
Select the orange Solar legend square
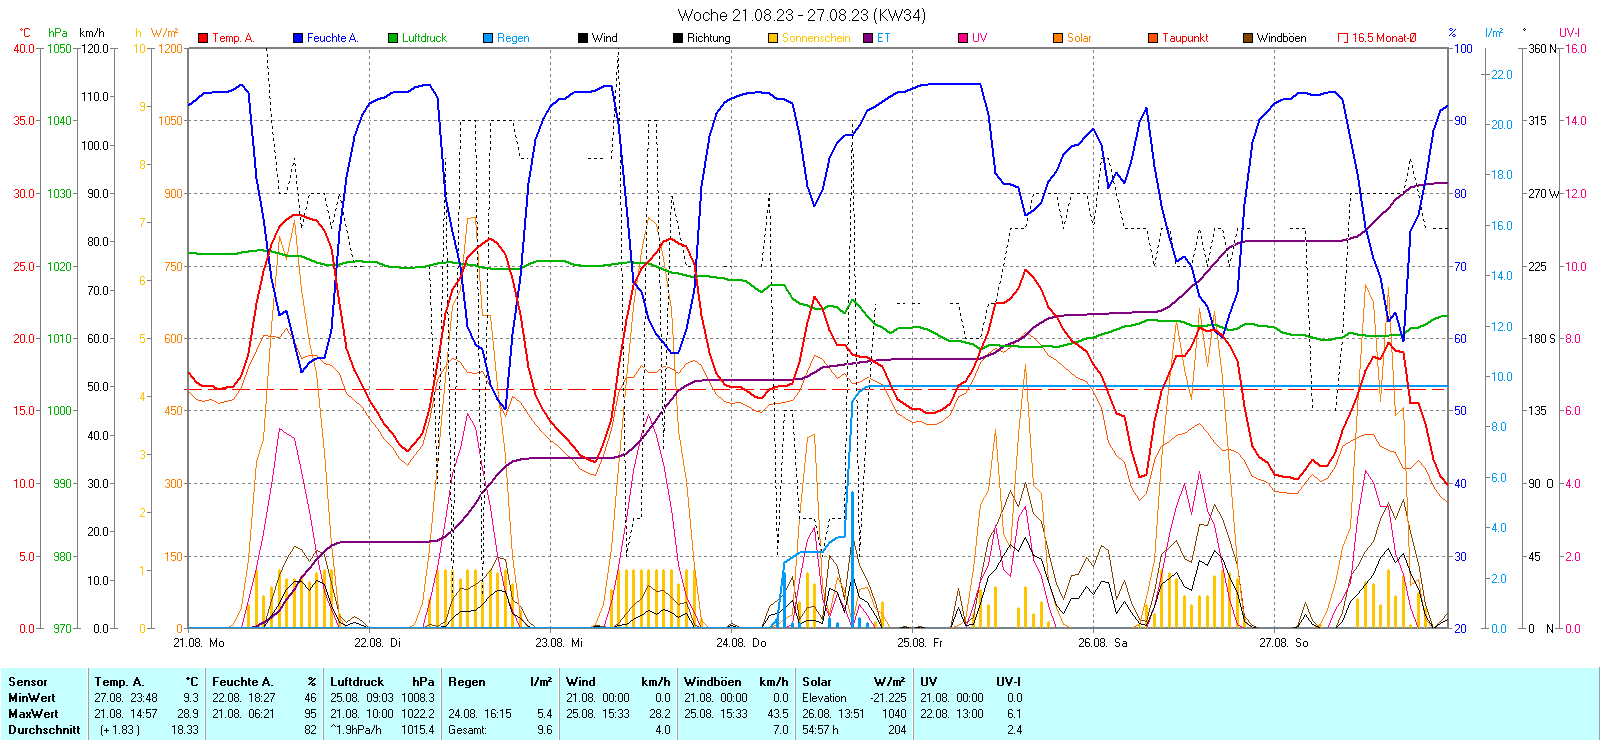tap(1058, 38)
